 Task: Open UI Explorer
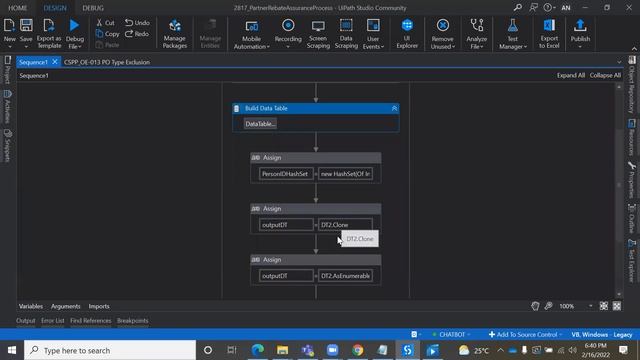407,33
